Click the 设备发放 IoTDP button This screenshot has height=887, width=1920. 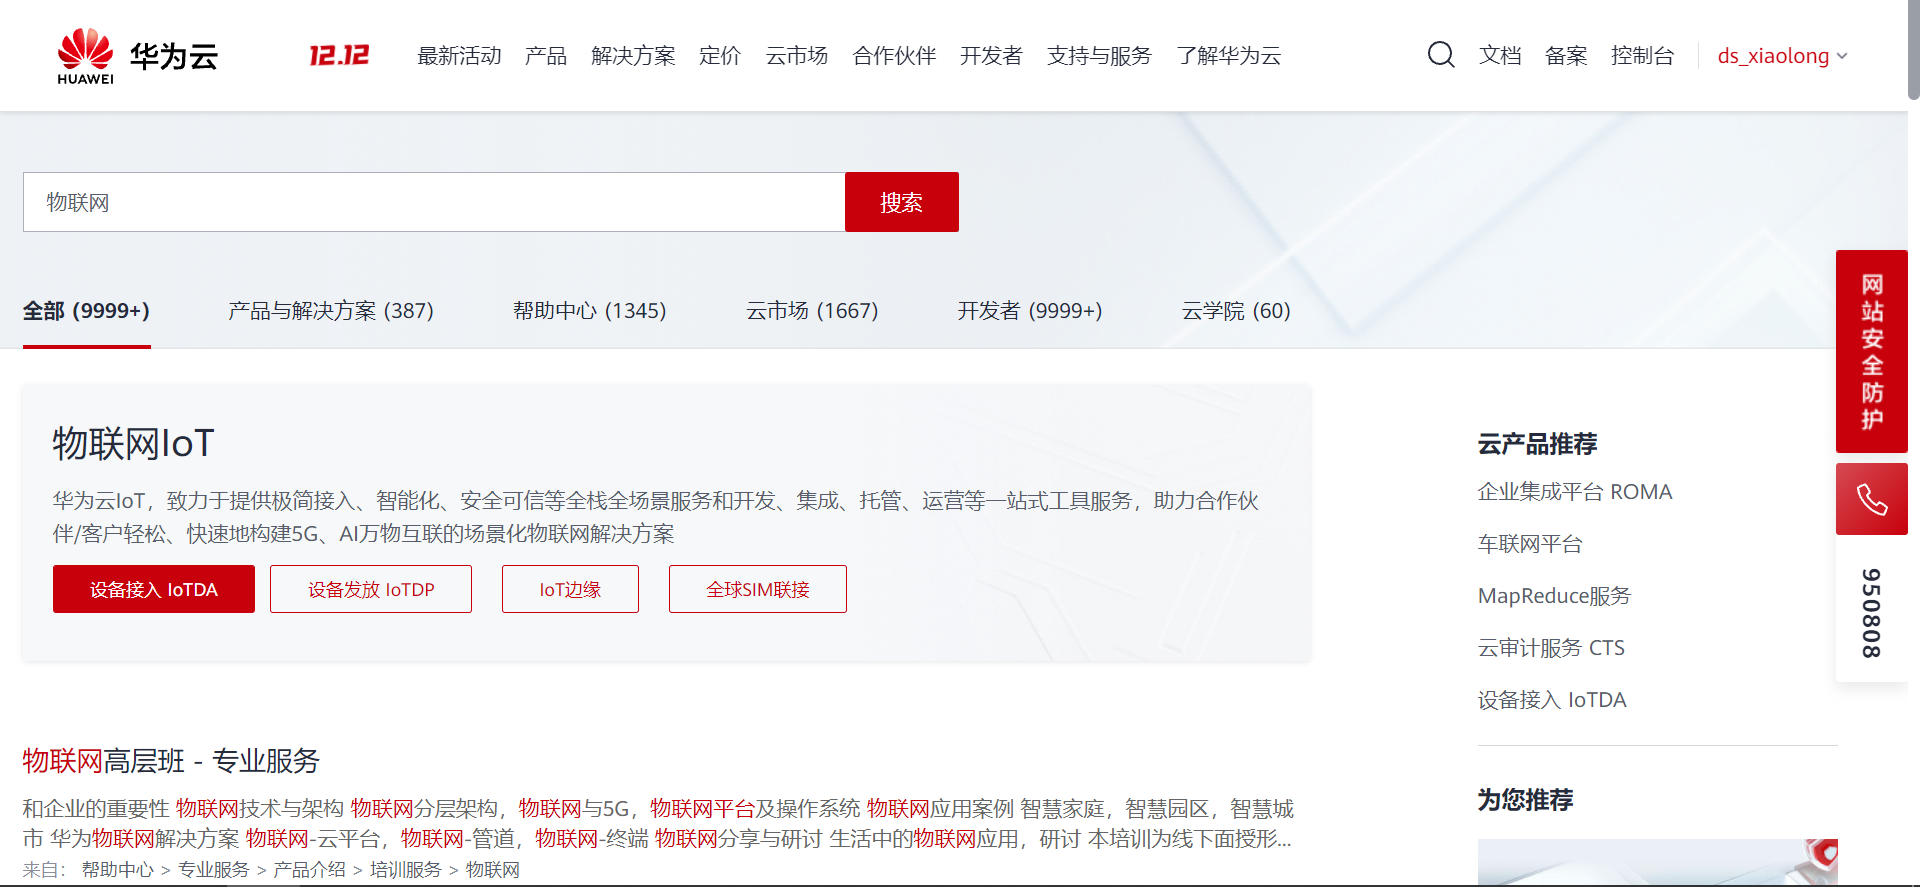pos(371,589)
